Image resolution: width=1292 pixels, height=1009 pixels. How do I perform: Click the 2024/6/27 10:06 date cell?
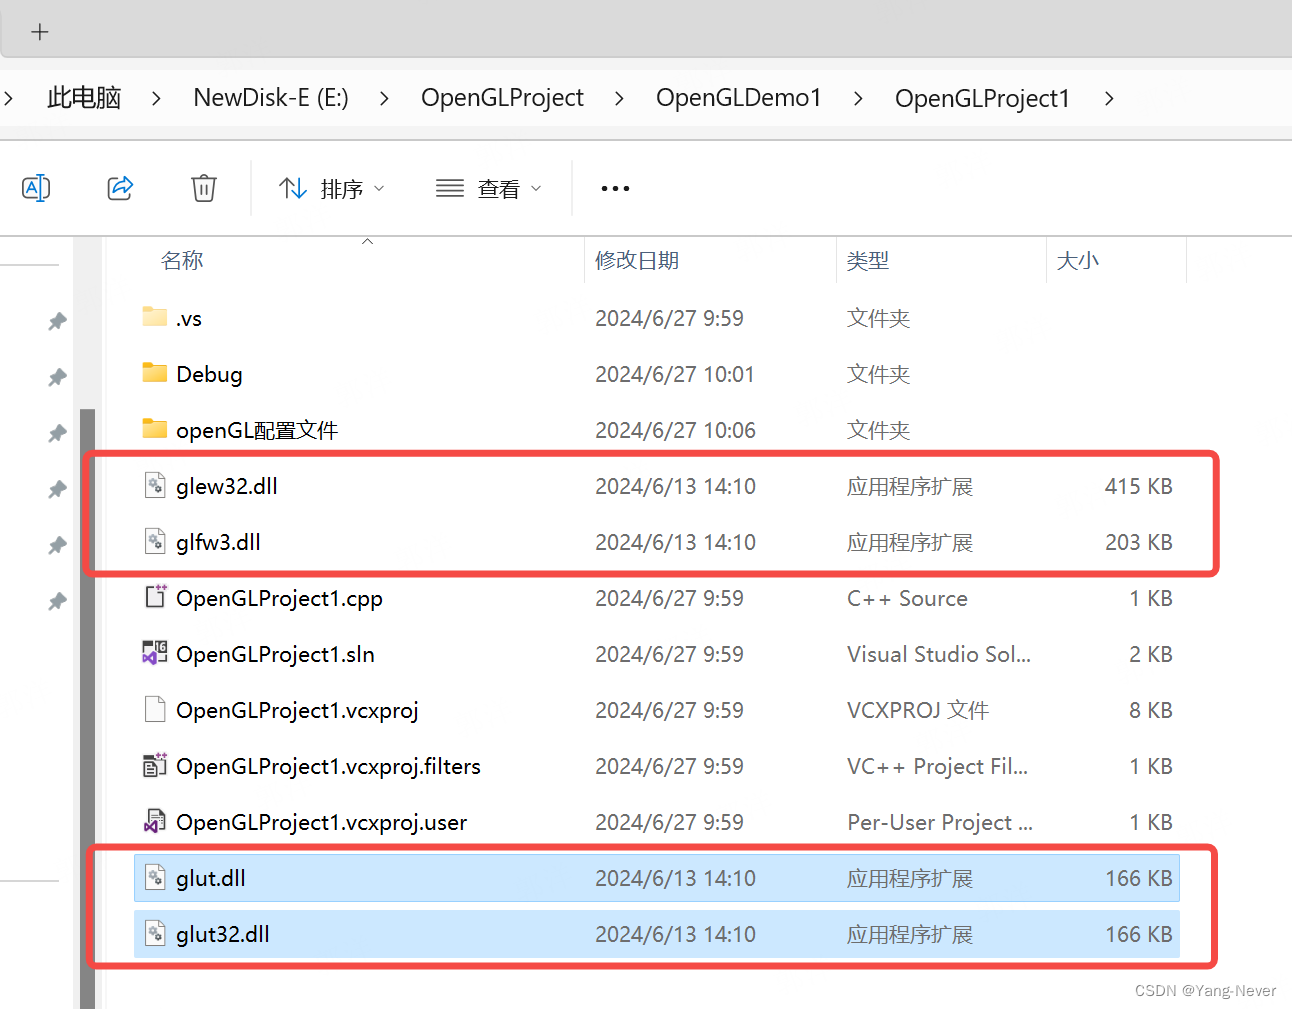(675, 430)
